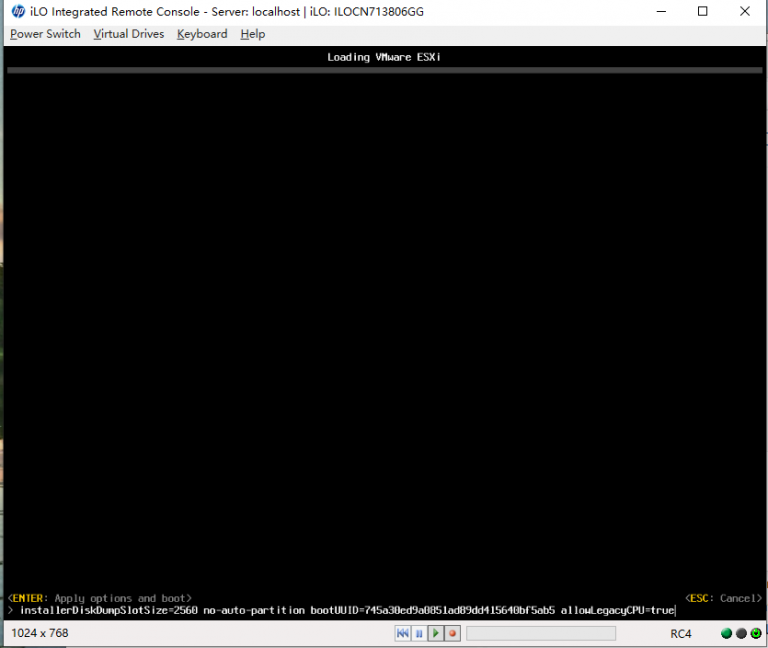This screenshot has height=648, width=768.
Task: Maximize the iLO Remote Console window
Action: (x=702, y=11)
